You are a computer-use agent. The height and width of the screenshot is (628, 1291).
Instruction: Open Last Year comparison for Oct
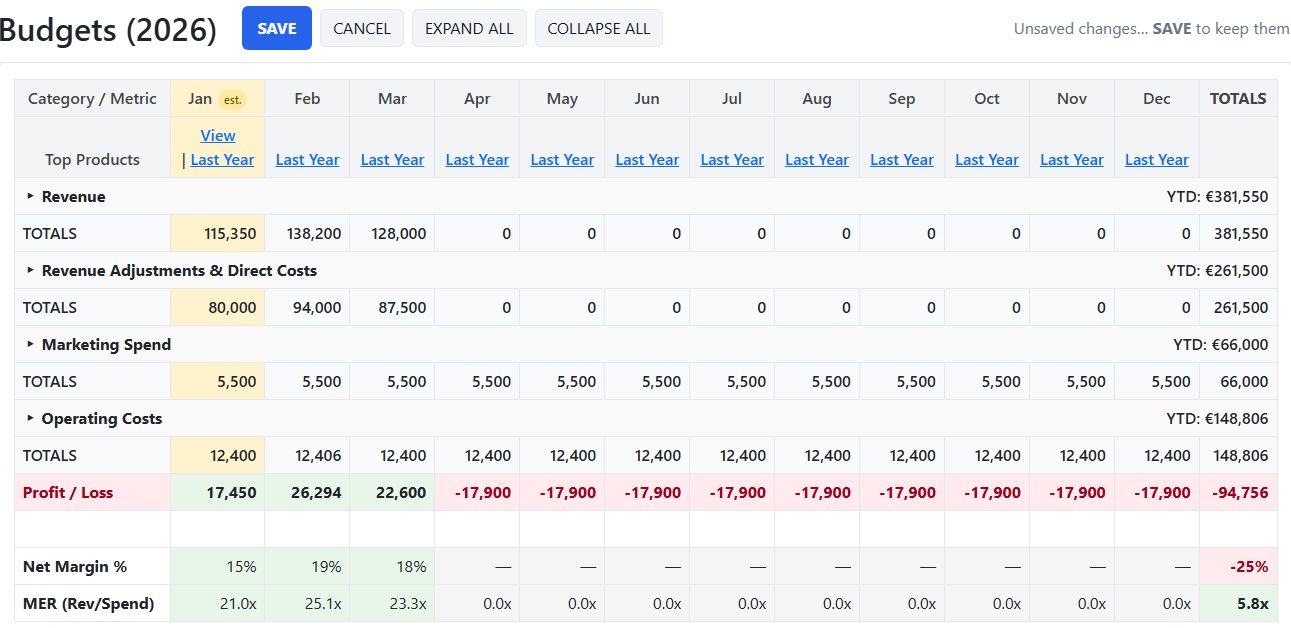coord(987,159)
